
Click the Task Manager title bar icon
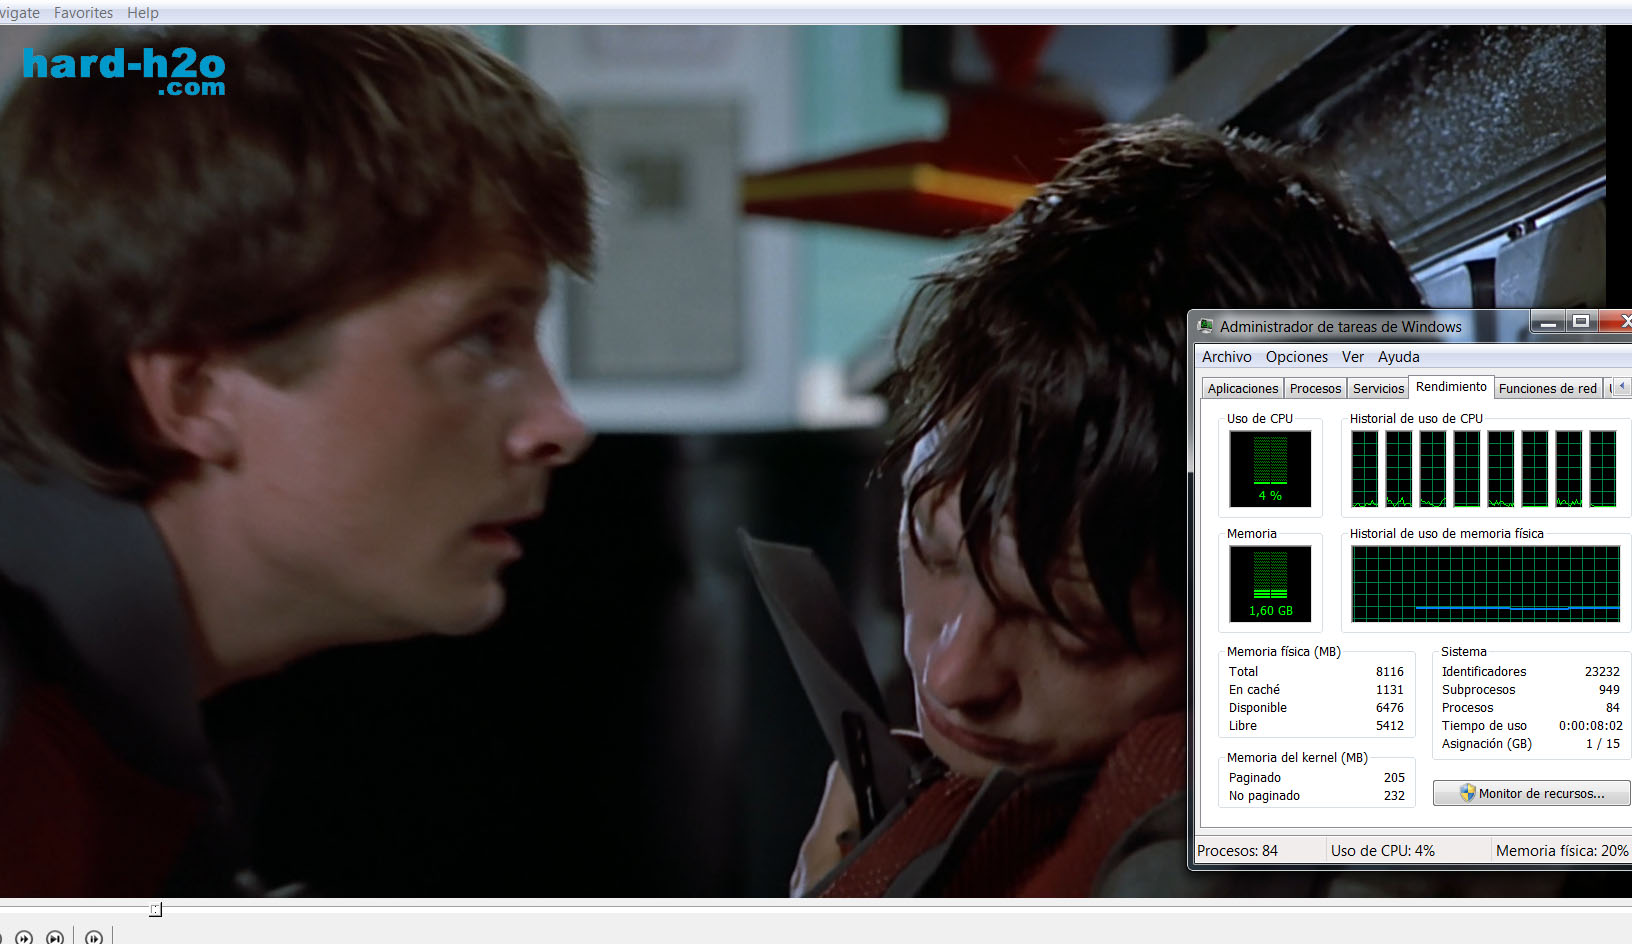[x=1206, y=327]
